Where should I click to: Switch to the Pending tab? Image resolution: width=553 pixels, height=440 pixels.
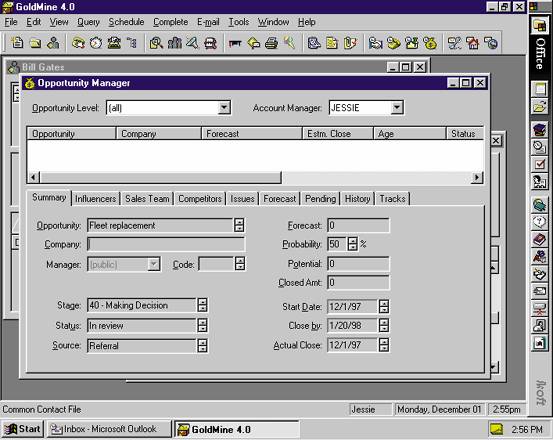[x=320, y=199]
